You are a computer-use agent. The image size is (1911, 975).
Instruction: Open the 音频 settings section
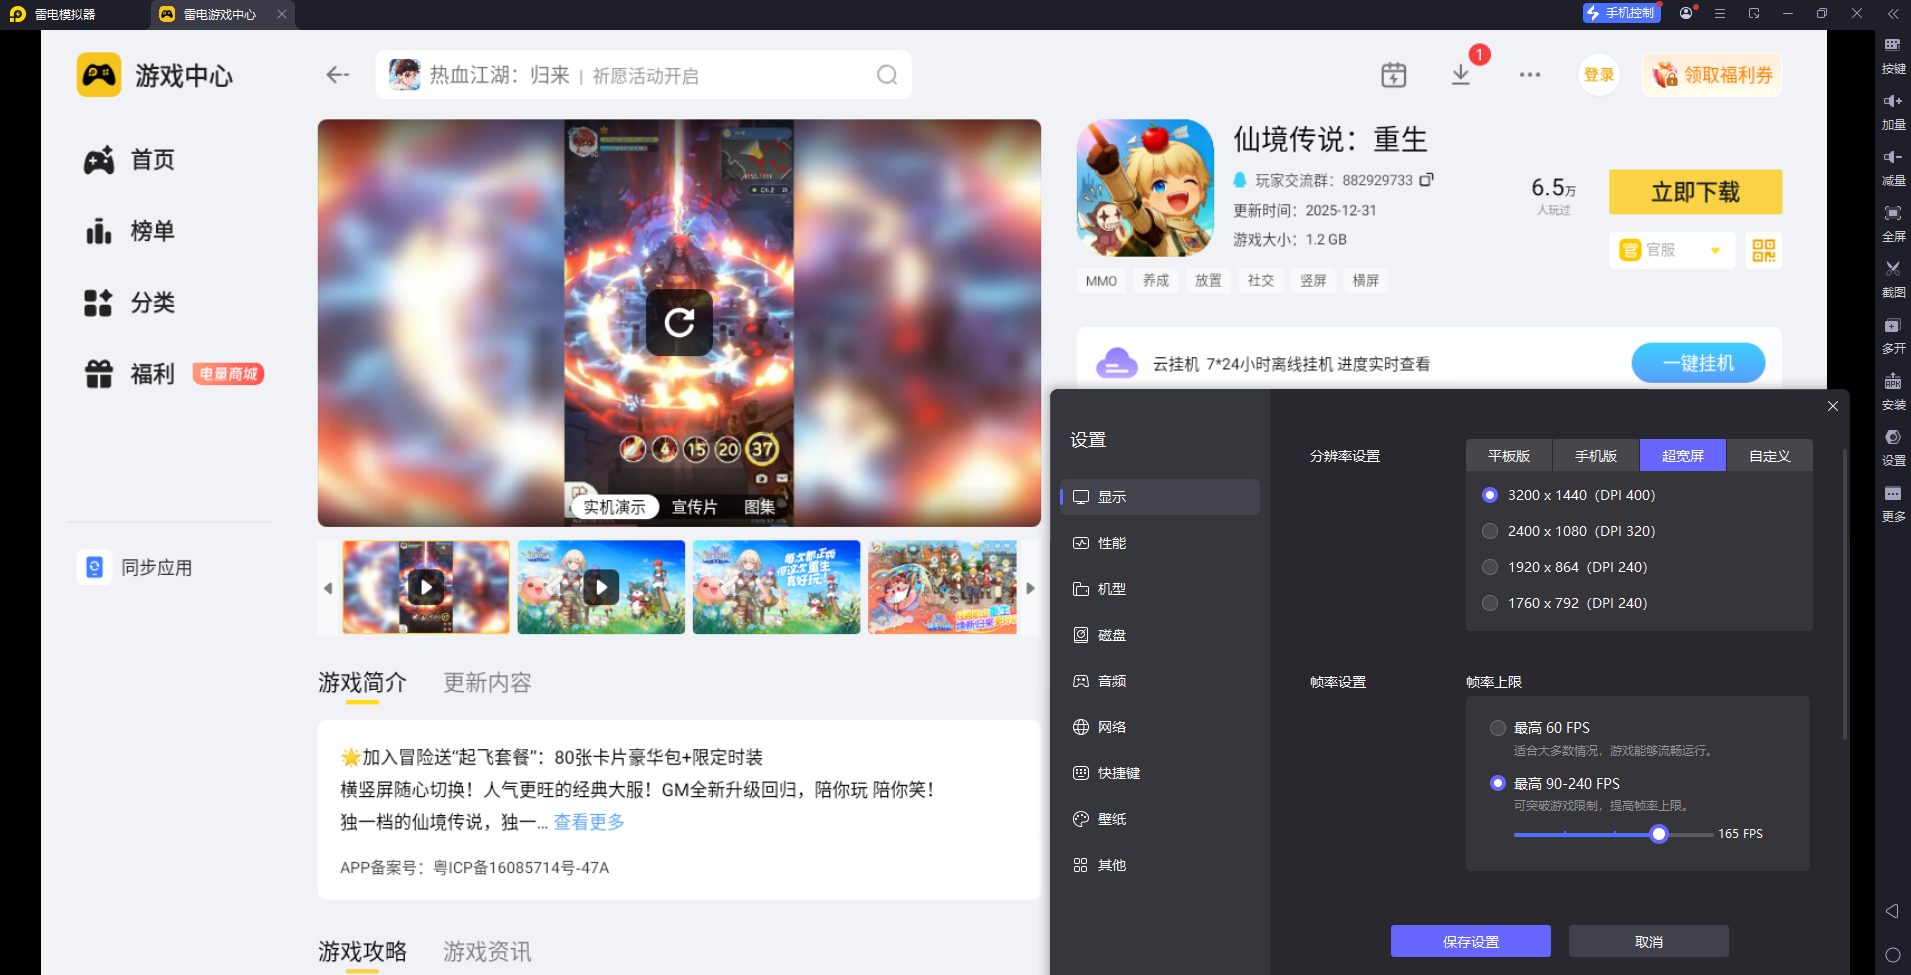[x=1160, y=681]
